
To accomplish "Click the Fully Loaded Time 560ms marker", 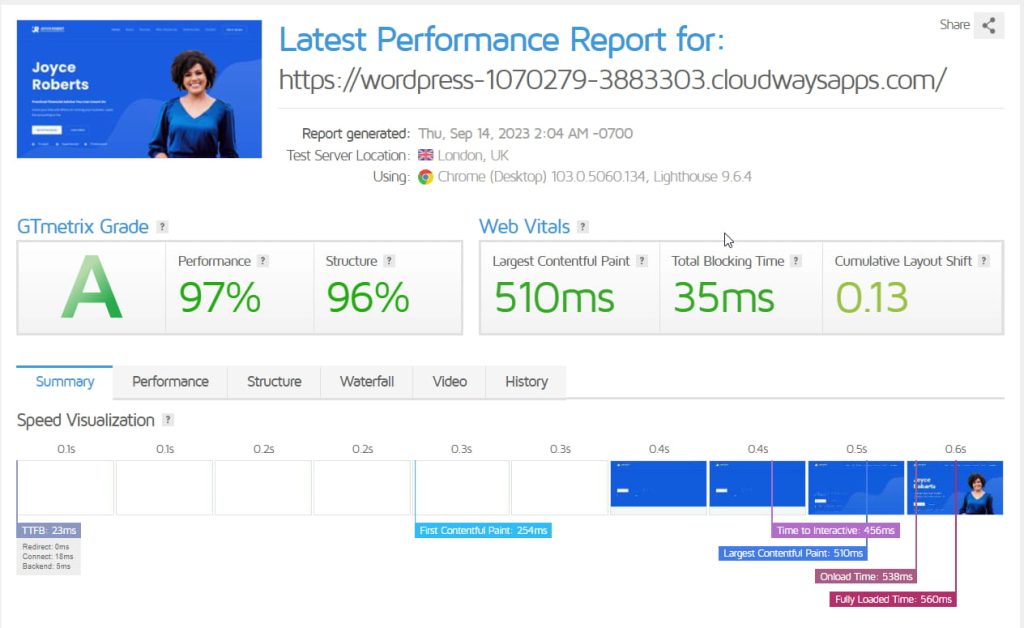I will (x=893, y=599).
